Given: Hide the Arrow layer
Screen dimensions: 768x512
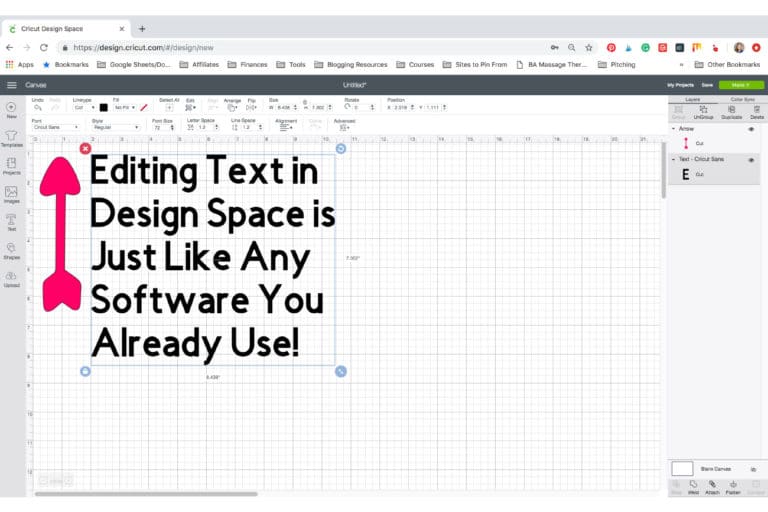Looking at the screenshot, I should click(751, 129).
